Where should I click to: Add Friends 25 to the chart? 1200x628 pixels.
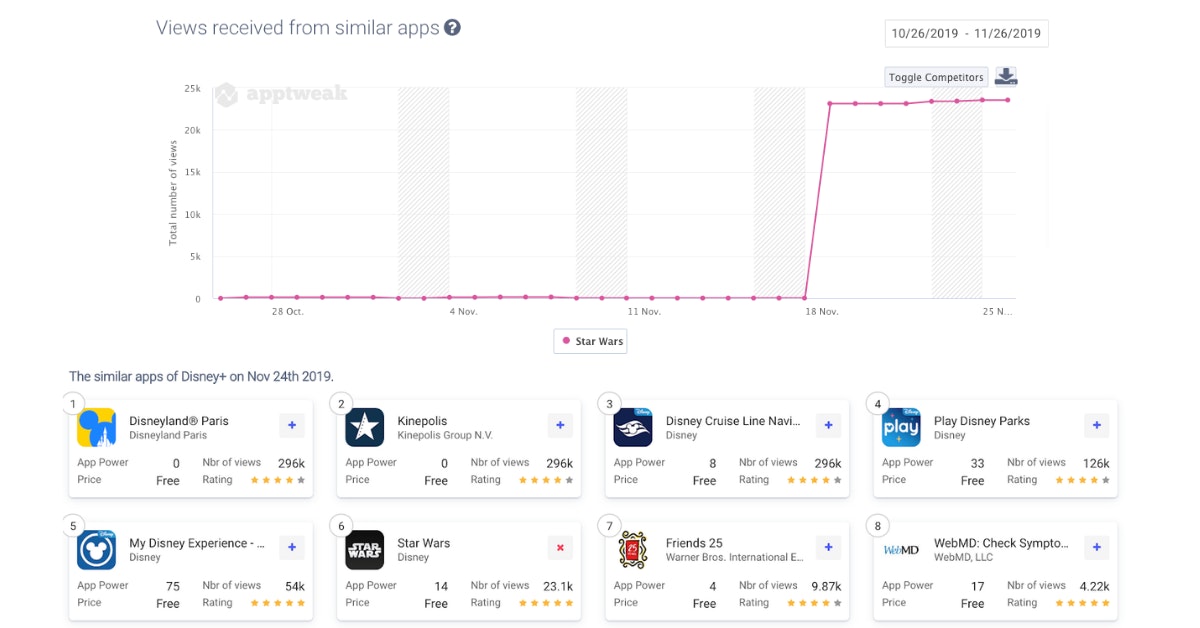pos(828,548)
